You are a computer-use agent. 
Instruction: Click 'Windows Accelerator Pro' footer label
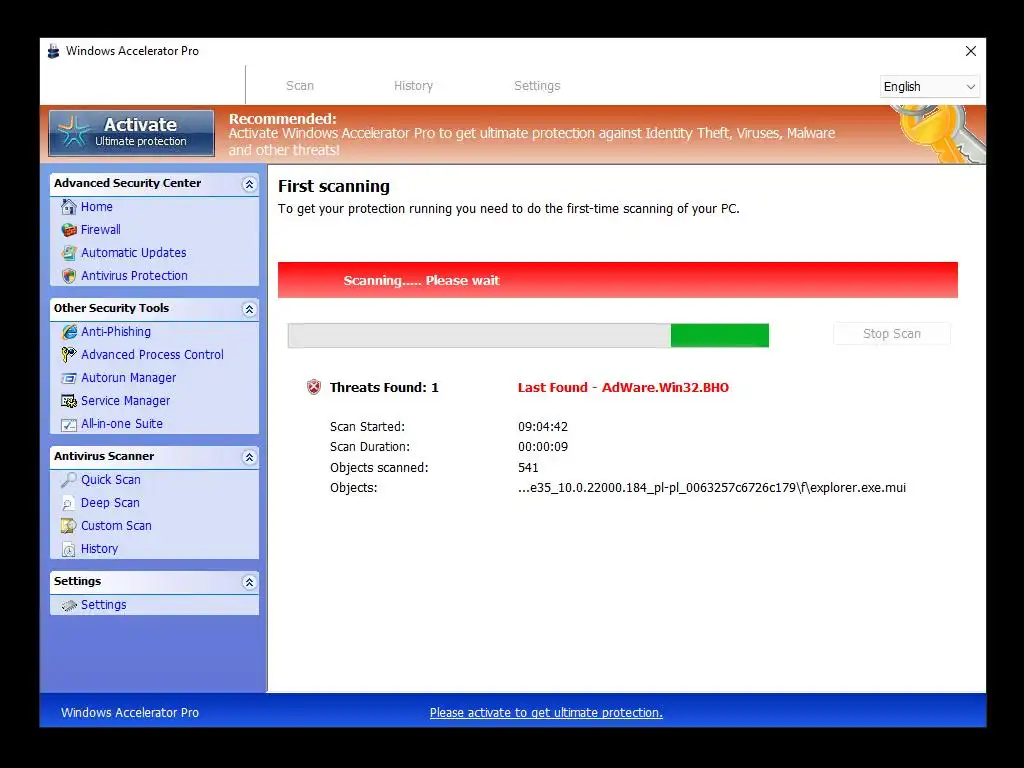coord(130,712)
